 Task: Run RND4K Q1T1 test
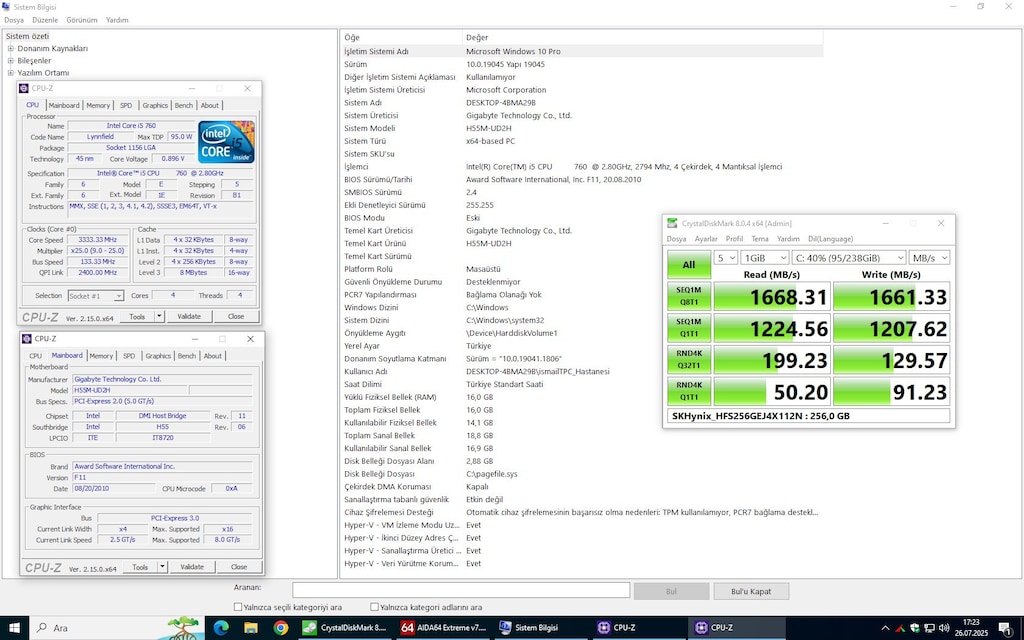(689, 391)
